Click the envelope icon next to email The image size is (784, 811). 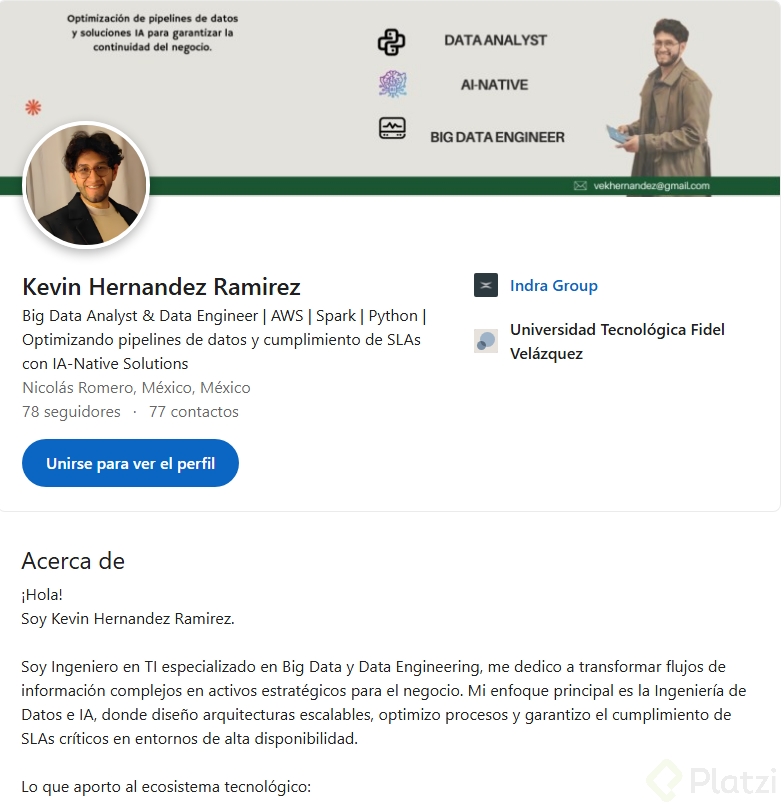[580, 186]
